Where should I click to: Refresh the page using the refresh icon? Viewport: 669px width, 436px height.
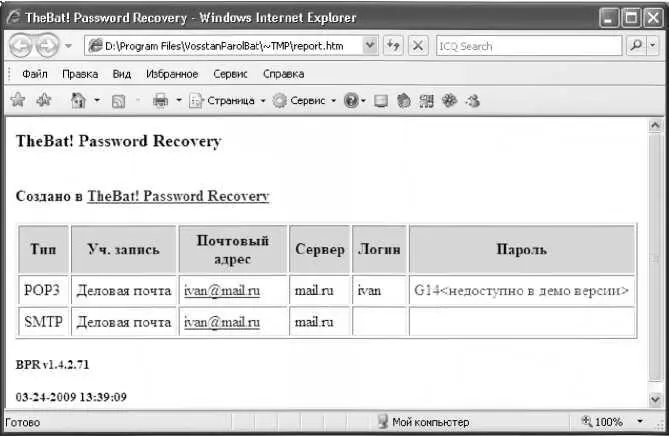(x=393, y=45)
